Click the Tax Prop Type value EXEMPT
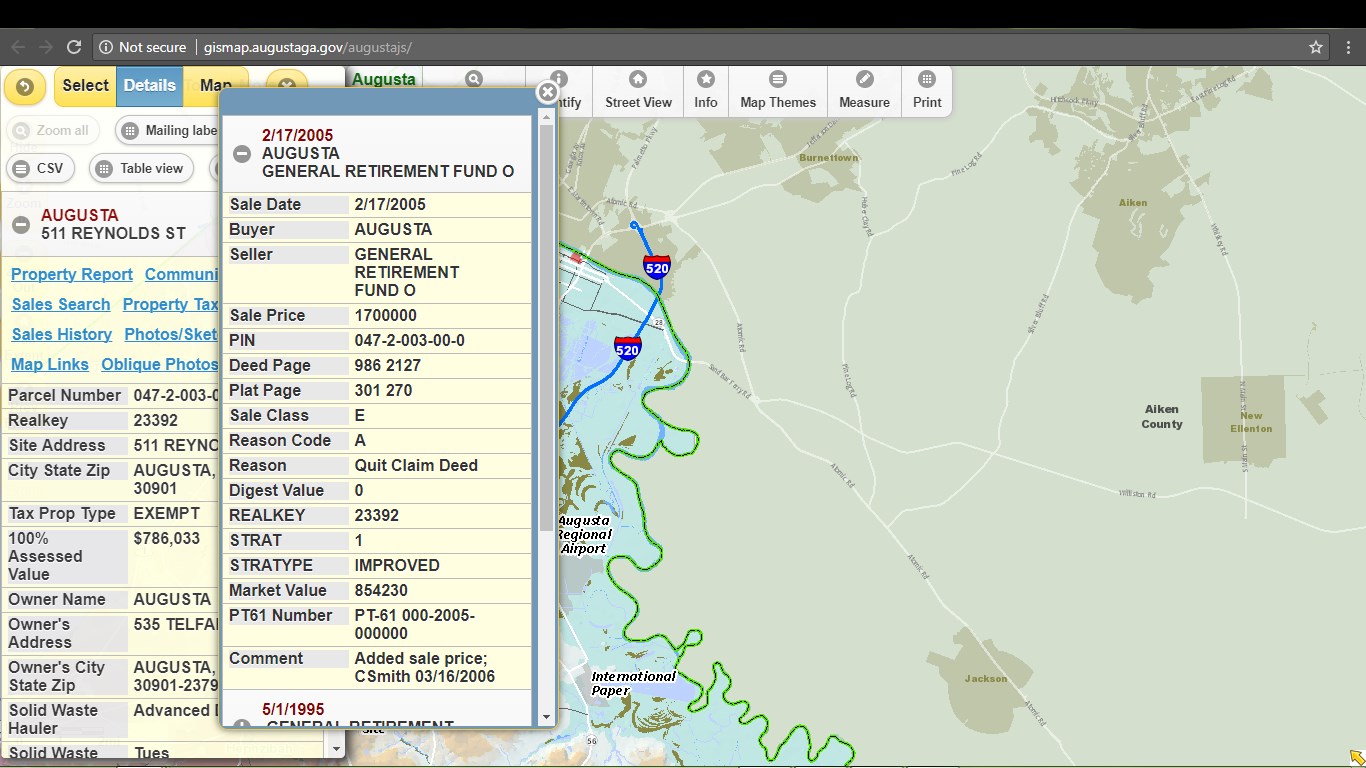 click(166, 513)
